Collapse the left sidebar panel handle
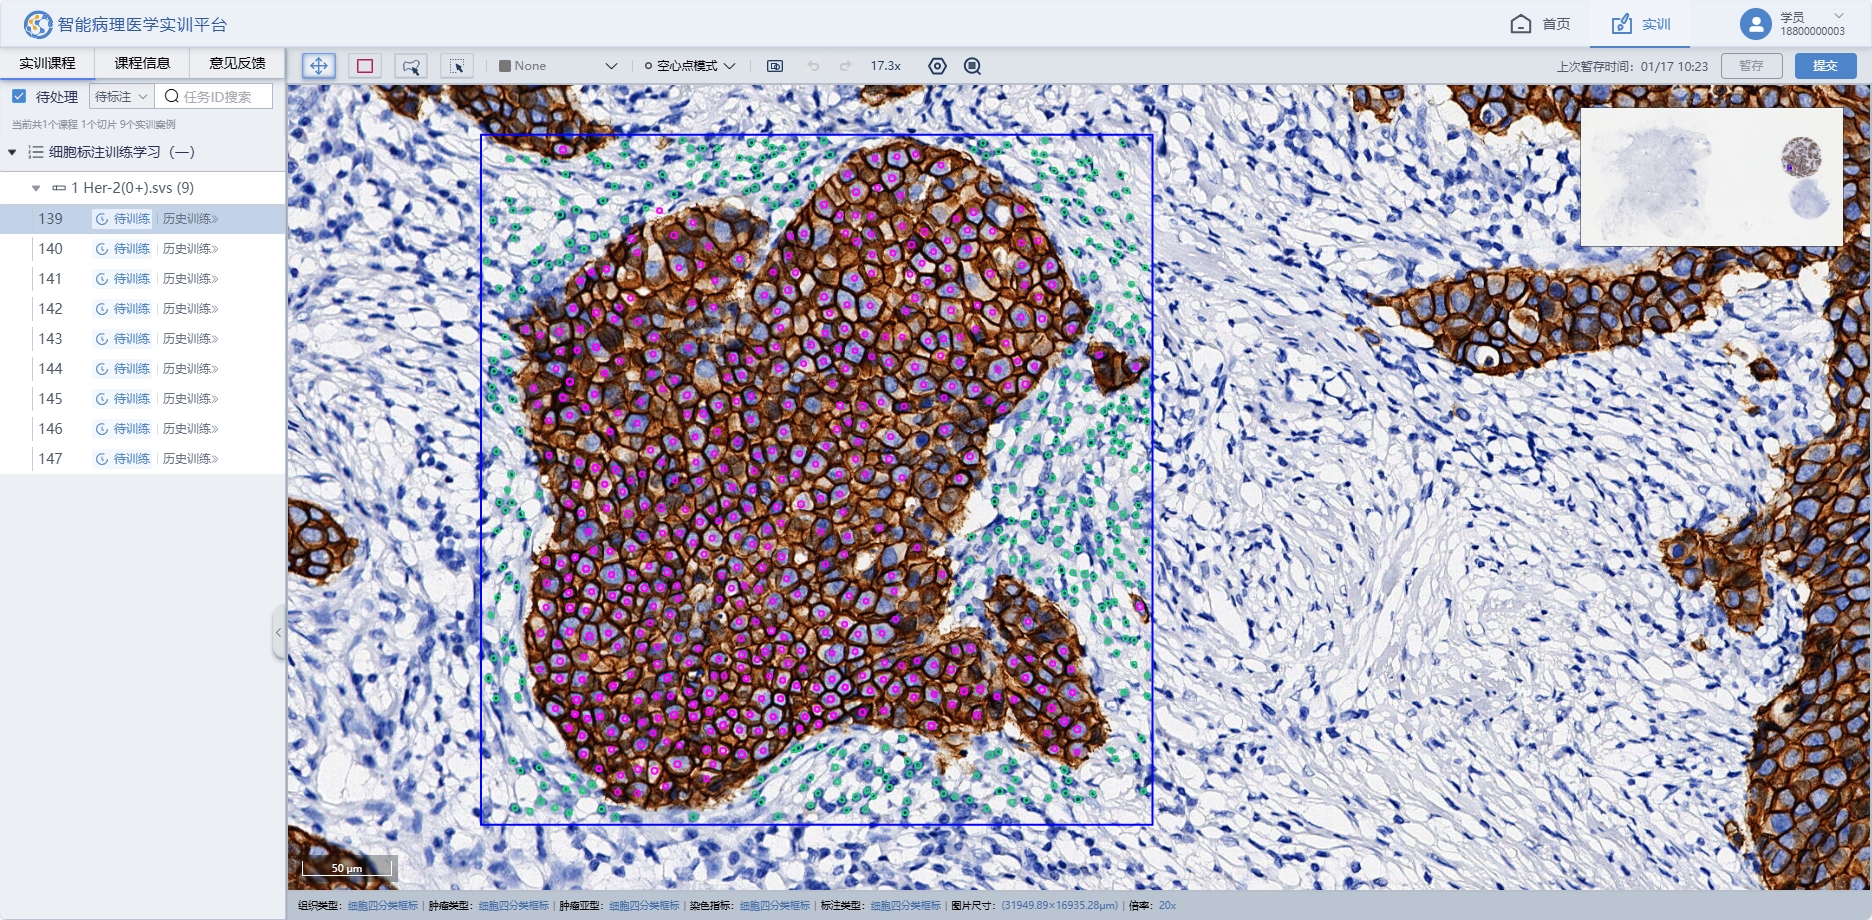 pyautogui.click(x=279, y=632)
